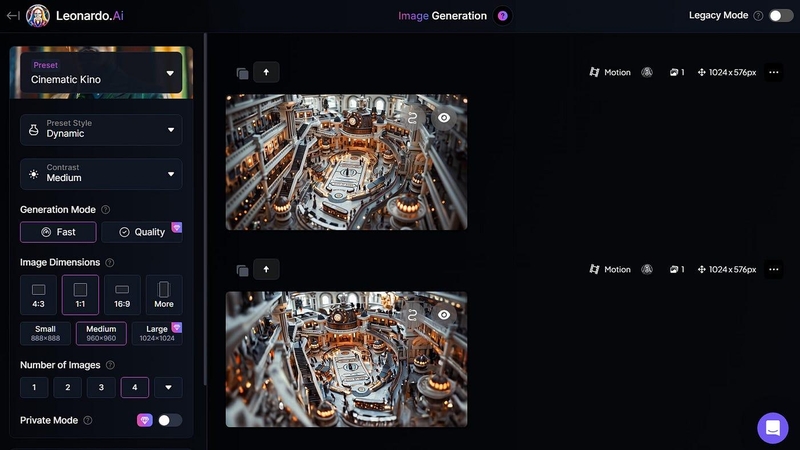The image size is (800, 450).
Task: Click the Private Mode help icon
Action: pos(88,420)
